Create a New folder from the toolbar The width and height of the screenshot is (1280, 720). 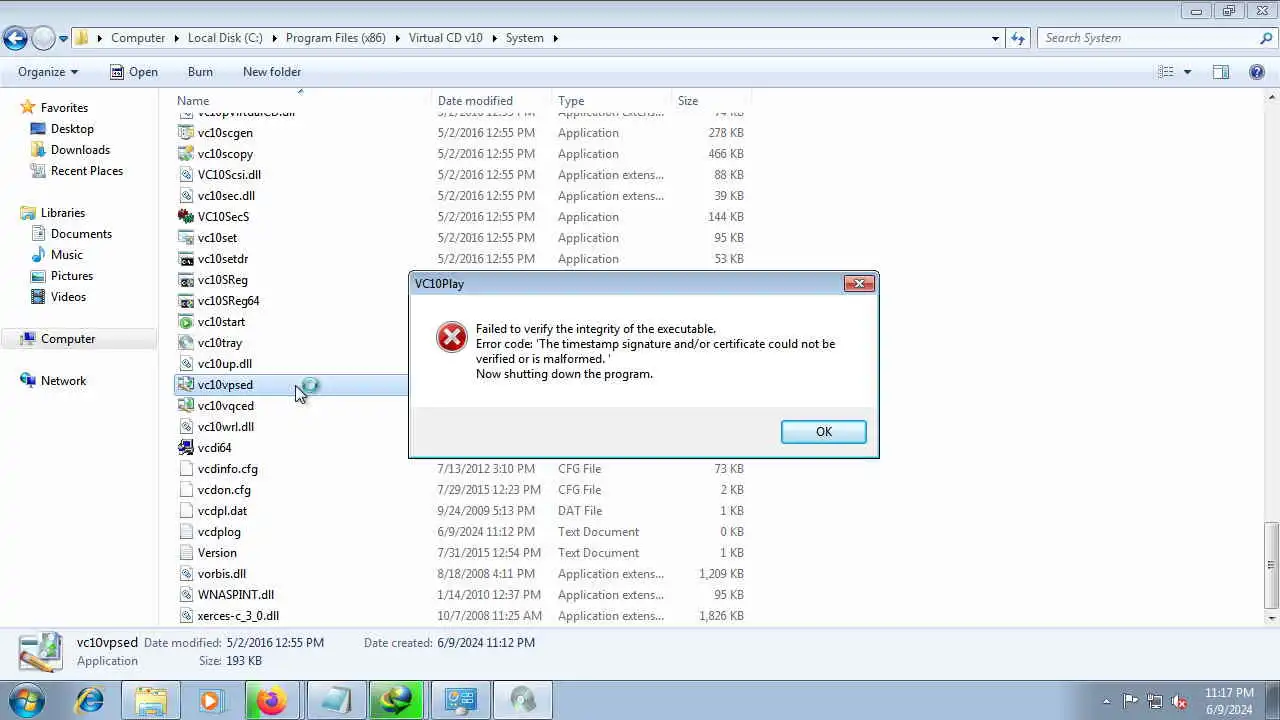click(x=272, y=72)
